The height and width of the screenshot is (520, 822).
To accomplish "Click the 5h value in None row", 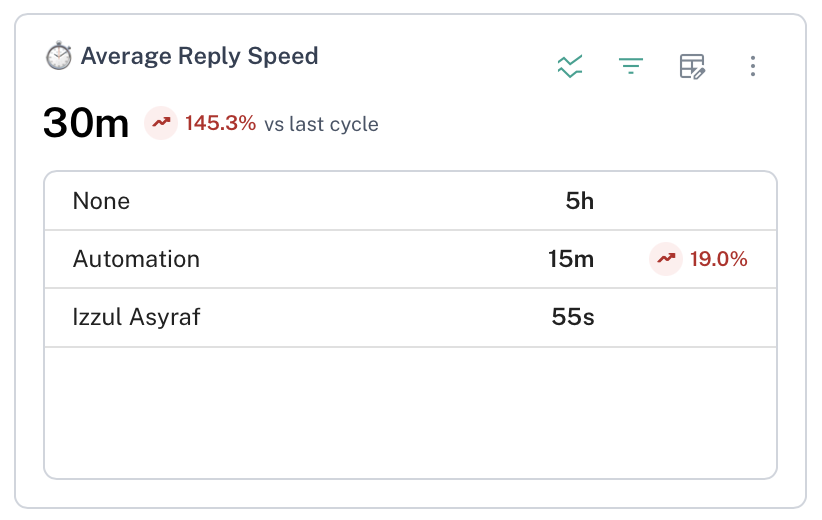I will (579, 201).
